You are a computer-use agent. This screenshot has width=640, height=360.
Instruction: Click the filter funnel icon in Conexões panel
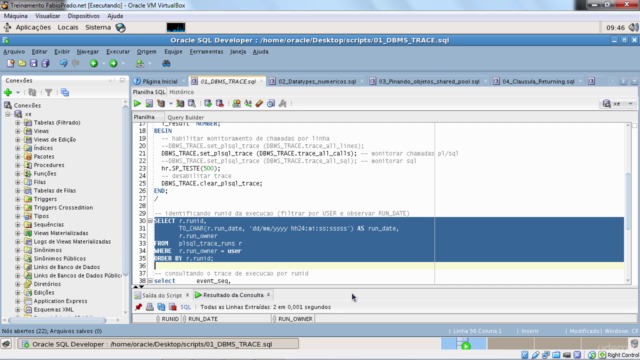pyautogui.click(x=49, y=92)
